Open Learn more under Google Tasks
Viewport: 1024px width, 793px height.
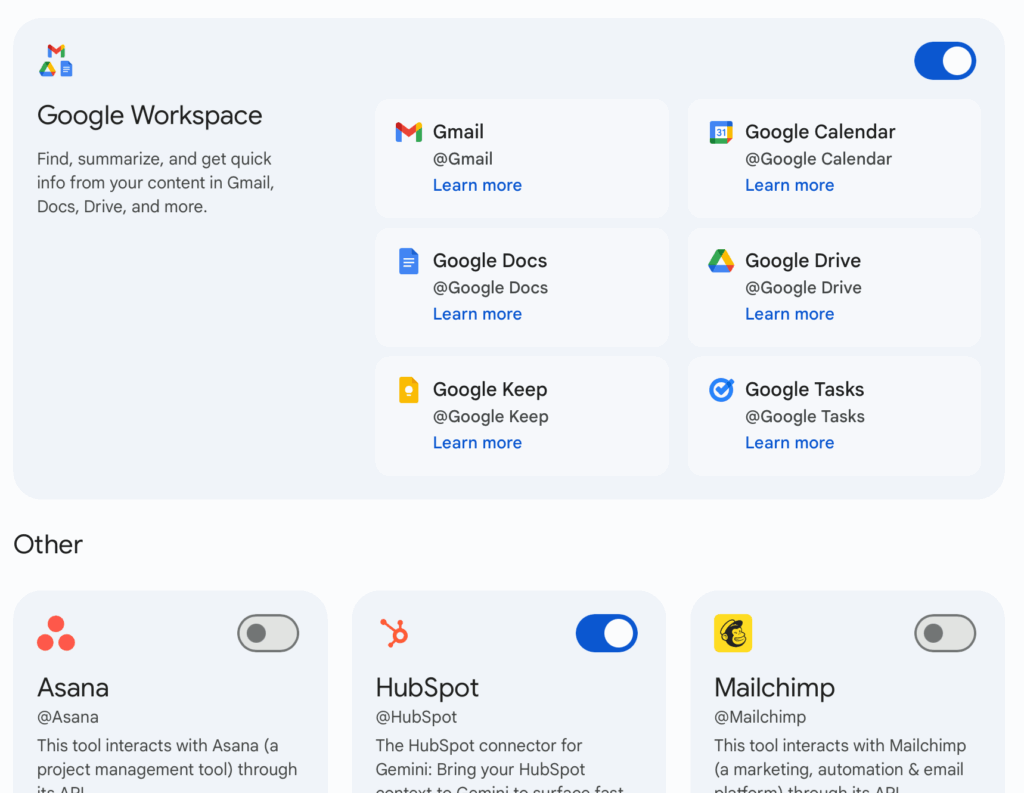[789, 443]
